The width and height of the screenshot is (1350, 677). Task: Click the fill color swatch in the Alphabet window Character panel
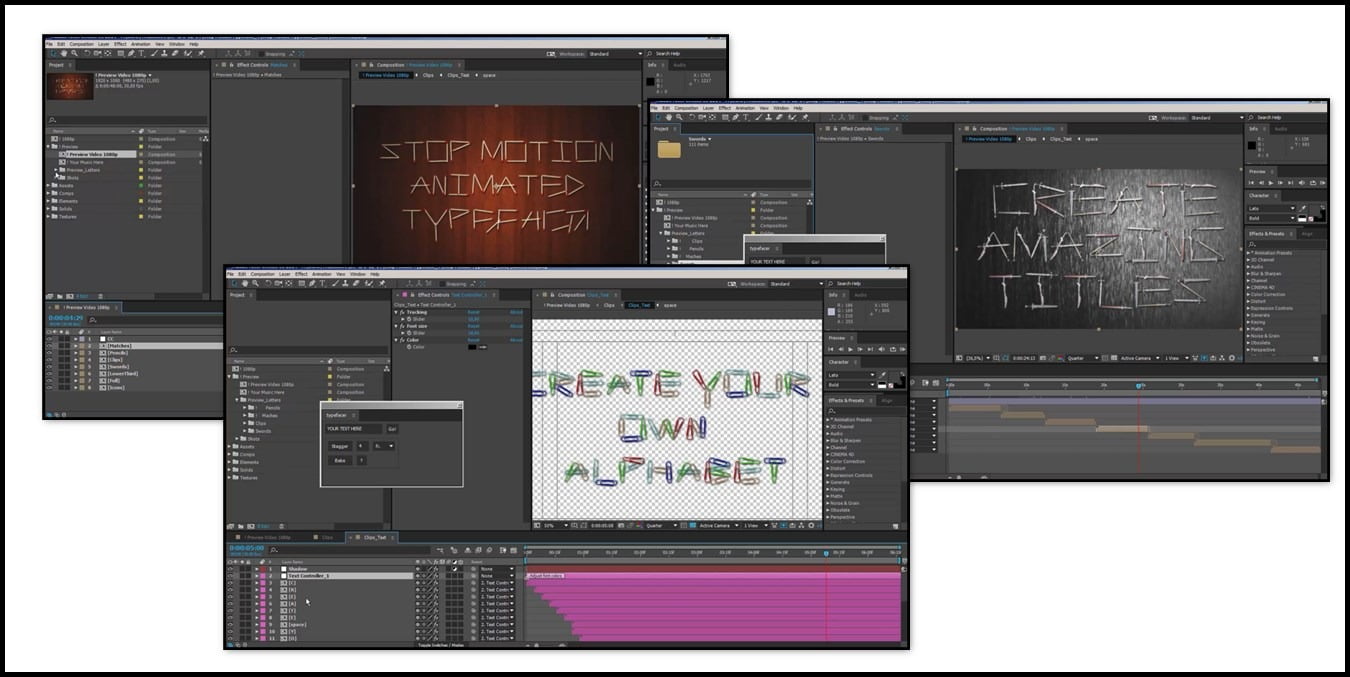894,375
